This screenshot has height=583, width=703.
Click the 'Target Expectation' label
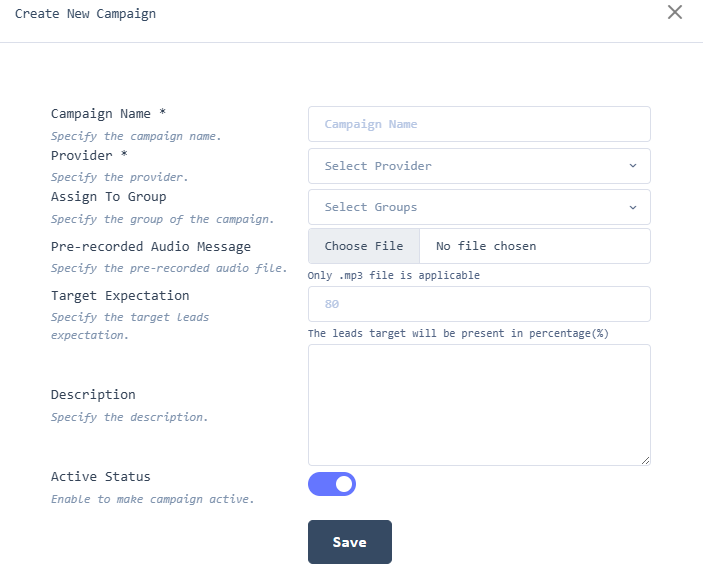pos(120,296)
